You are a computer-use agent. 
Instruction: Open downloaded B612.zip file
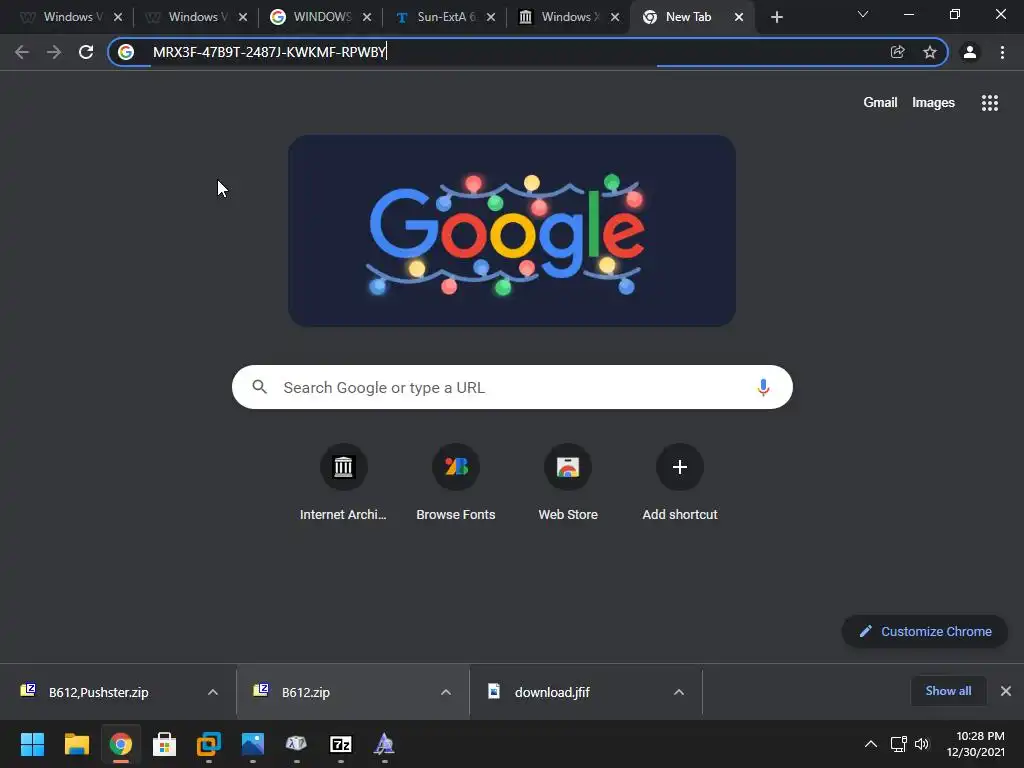[306, 692]
